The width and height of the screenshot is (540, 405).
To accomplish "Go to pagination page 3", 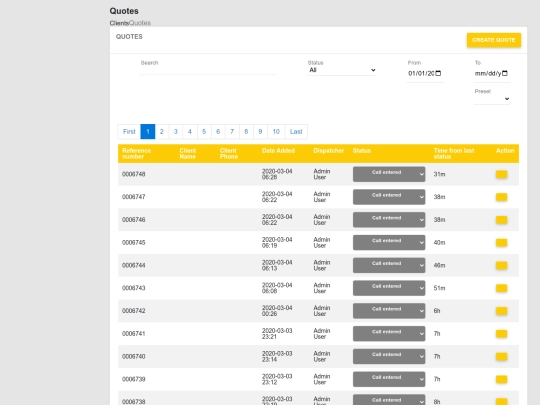I will click(x=176, y=132).
